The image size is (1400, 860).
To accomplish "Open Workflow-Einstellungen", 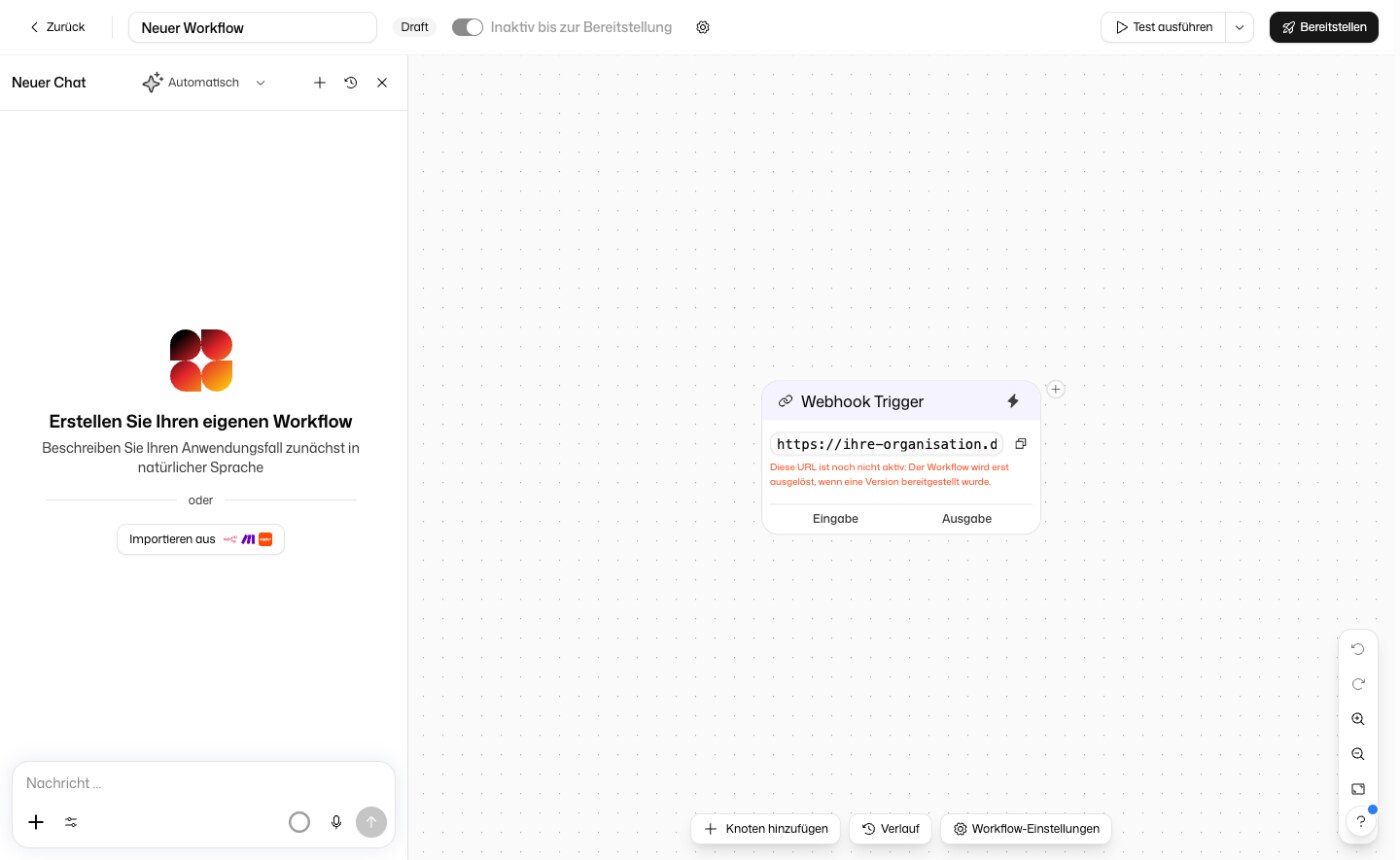I will pos(1026,829).
